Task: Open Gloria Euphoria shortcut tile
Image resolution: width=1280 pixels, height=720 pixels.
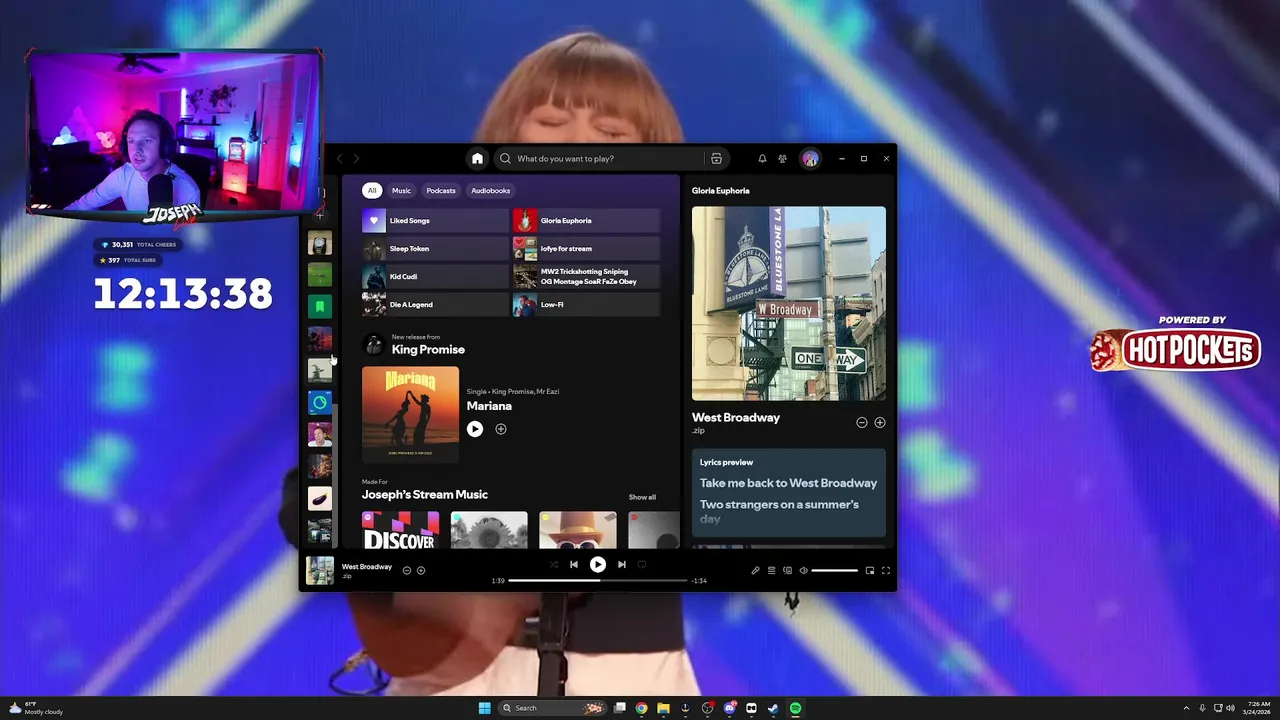Action: click(586, 220)
